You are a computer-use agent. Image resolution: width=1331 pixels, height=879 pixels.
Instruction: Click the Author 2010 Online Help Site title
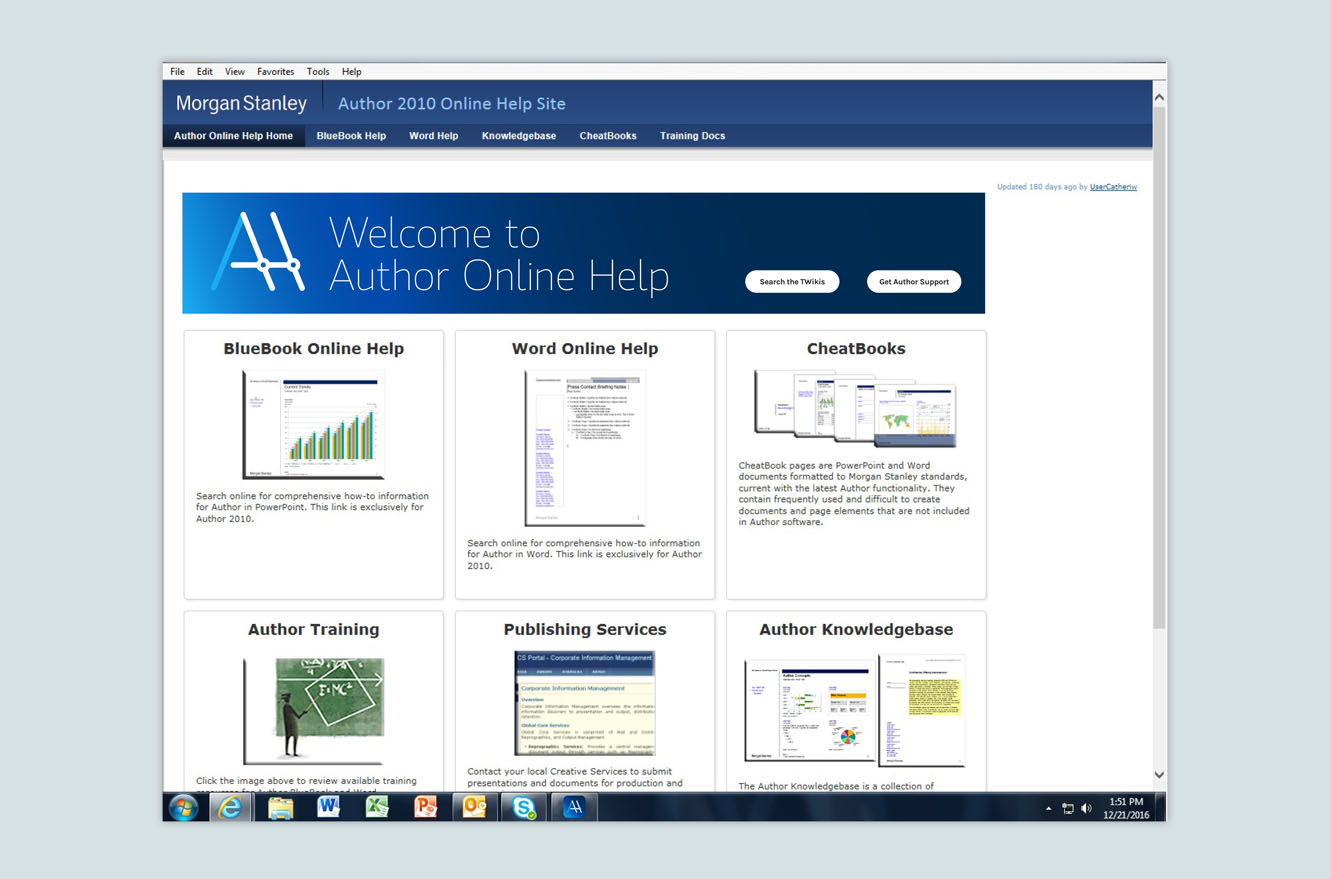point(452,104)
